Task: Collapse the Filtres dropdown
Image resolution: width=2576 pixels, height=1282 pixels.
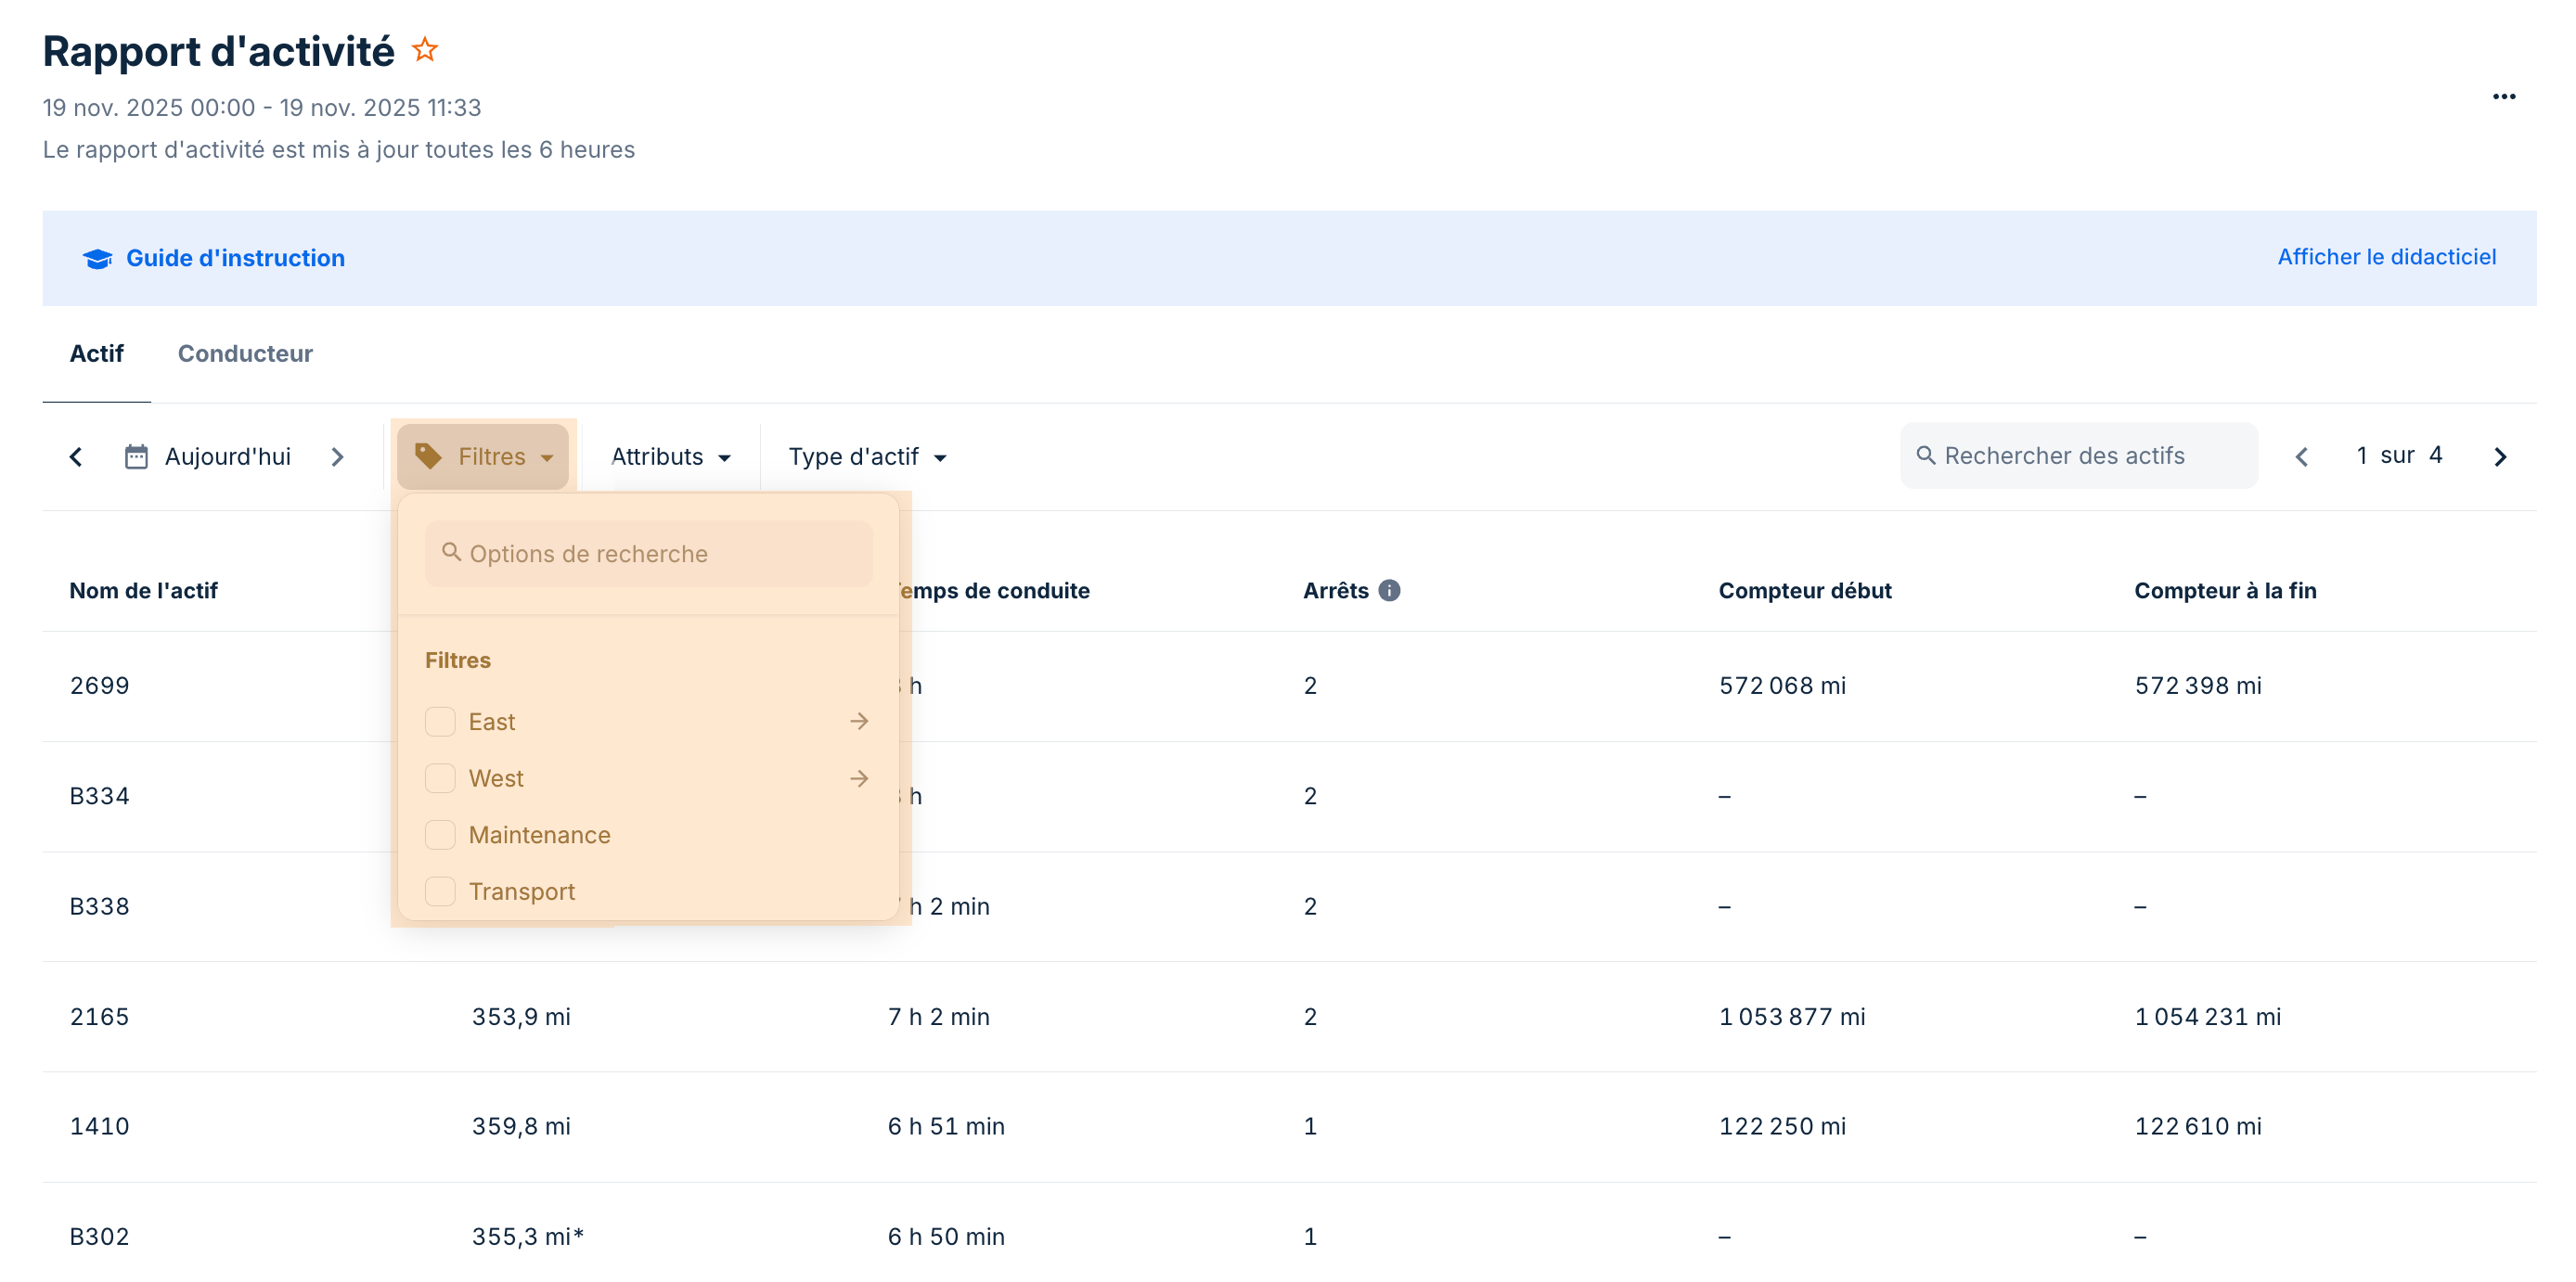Action: click(x=483, y=457)
